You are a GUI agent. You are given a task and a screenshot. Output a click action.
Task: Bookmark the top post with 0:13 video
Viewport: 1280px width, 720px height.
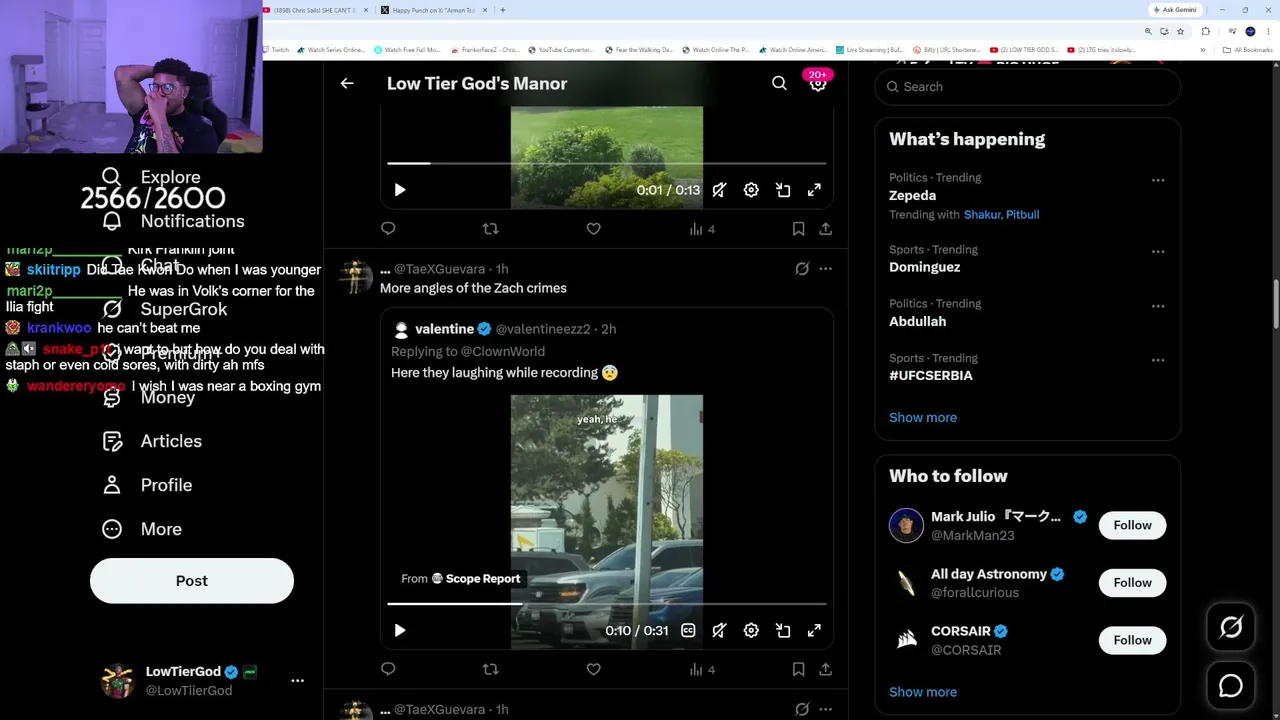coord(798,229)
